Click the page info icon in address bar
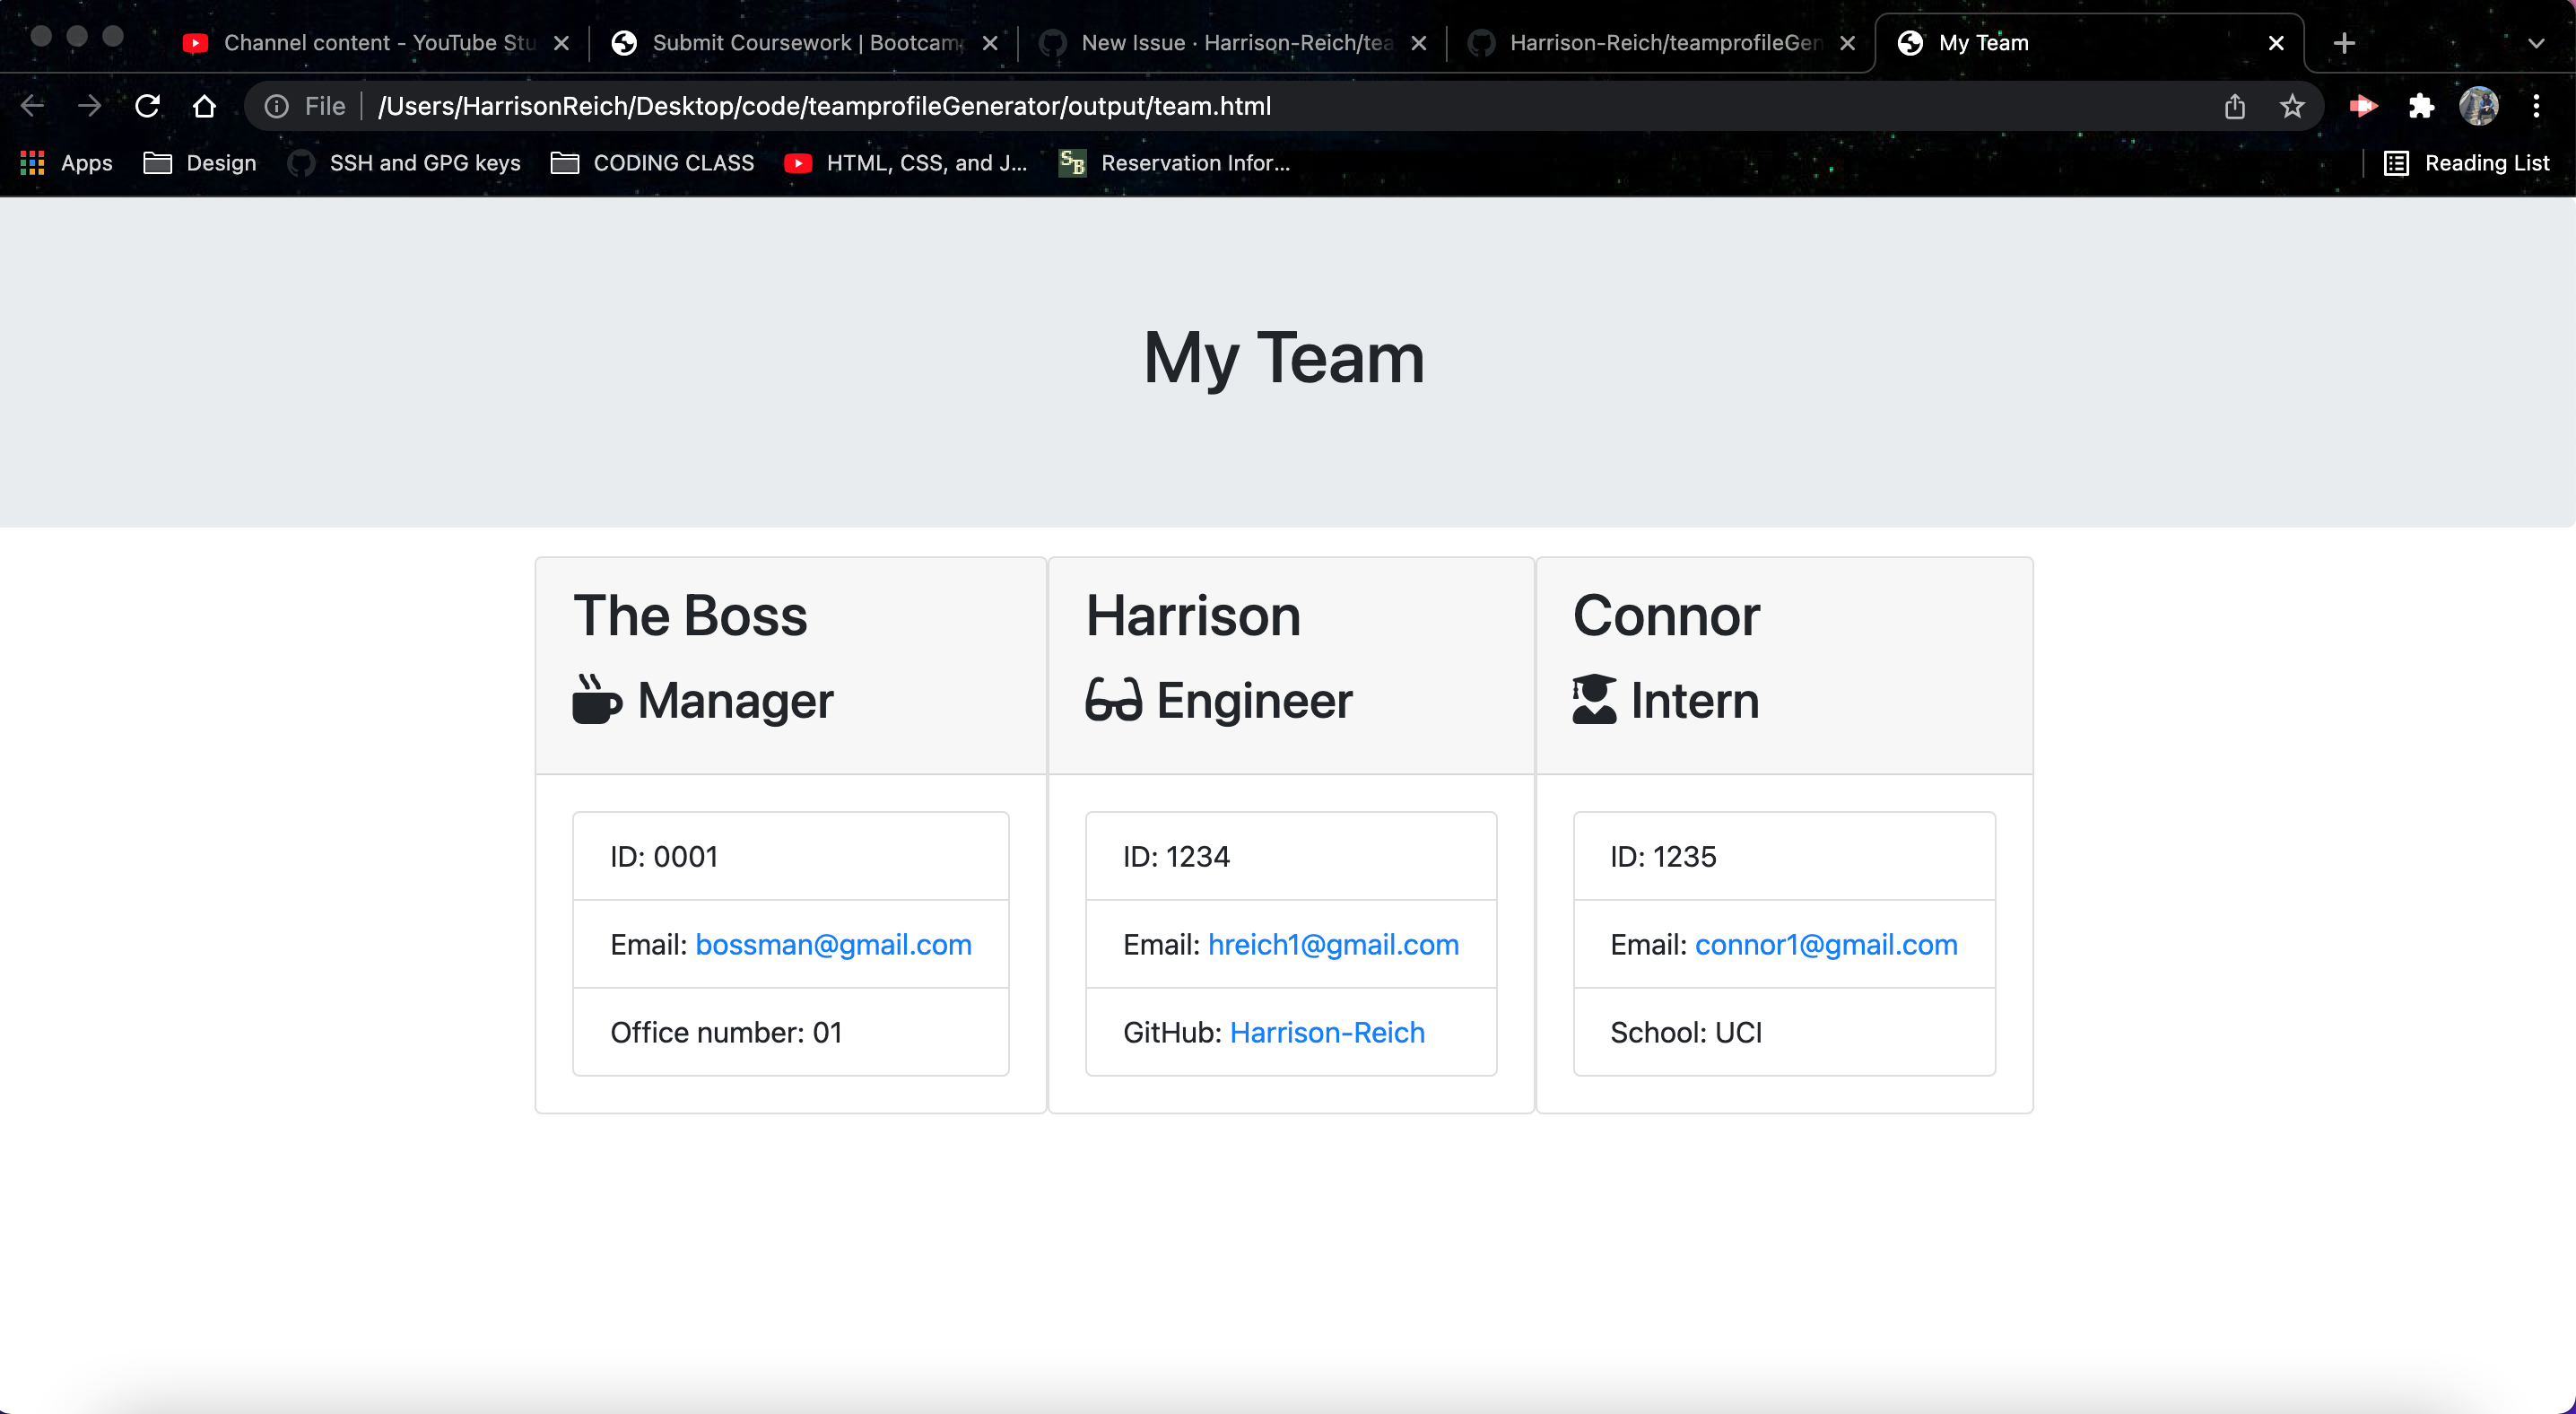The image size is (2576, 1414). pos(276,106)
